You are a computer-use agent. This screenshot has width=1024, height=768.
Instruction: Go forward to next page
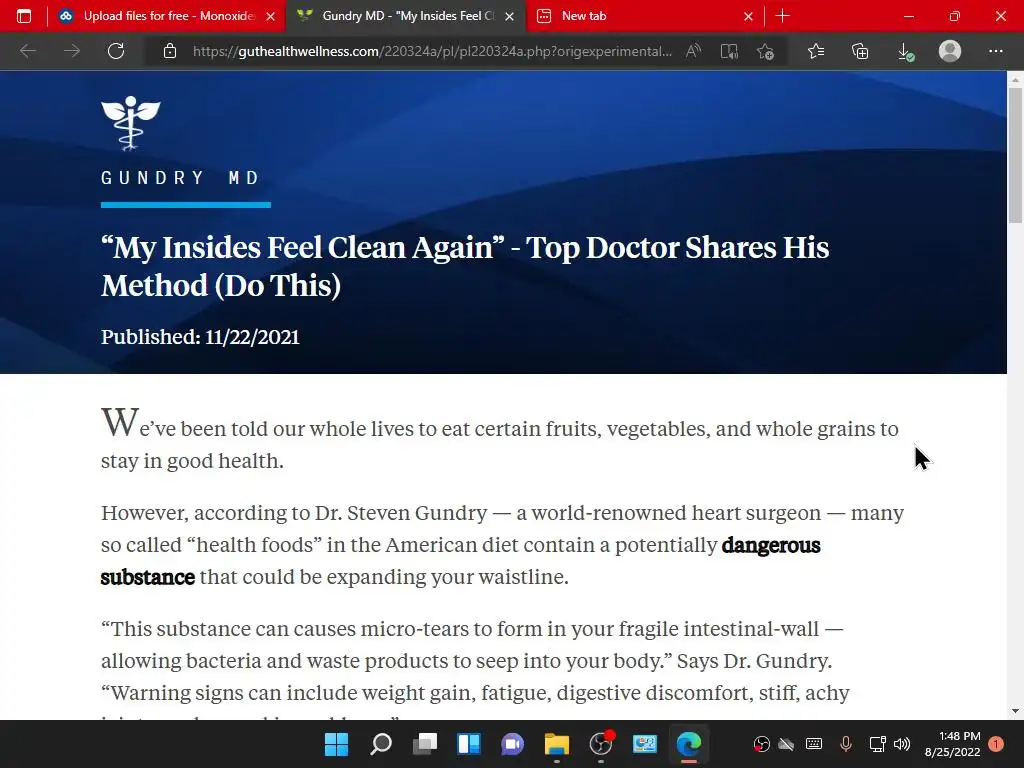tap(72, 51)
